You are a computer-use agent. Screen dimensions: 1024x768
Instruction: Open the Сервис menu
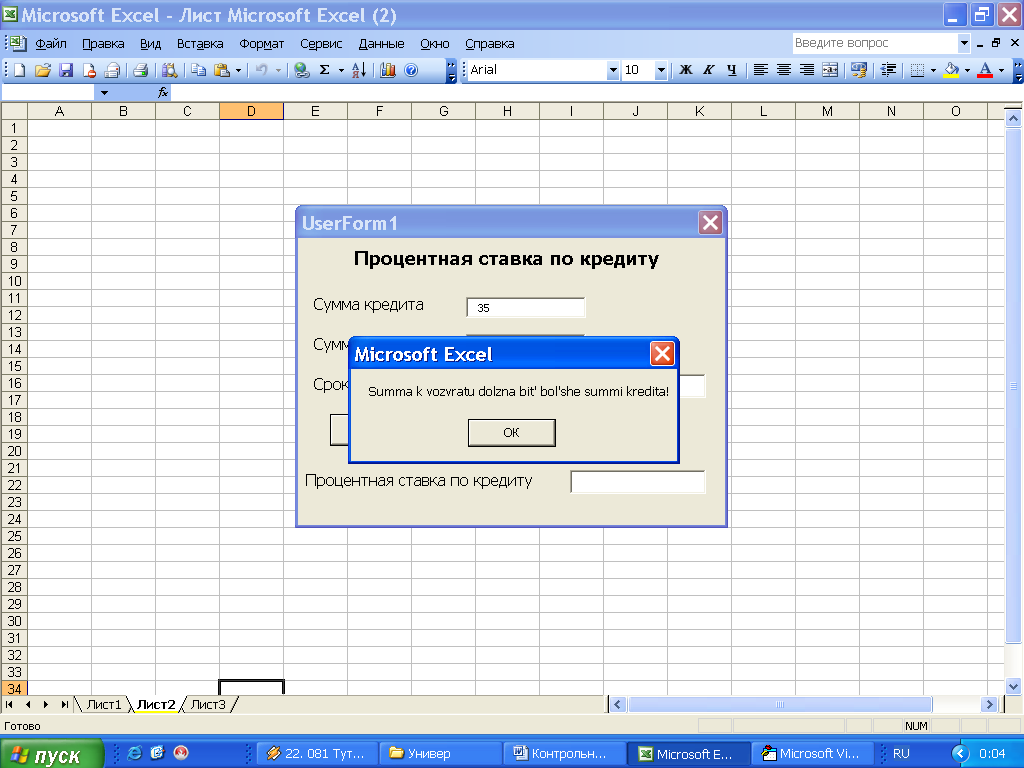[321, 44]
